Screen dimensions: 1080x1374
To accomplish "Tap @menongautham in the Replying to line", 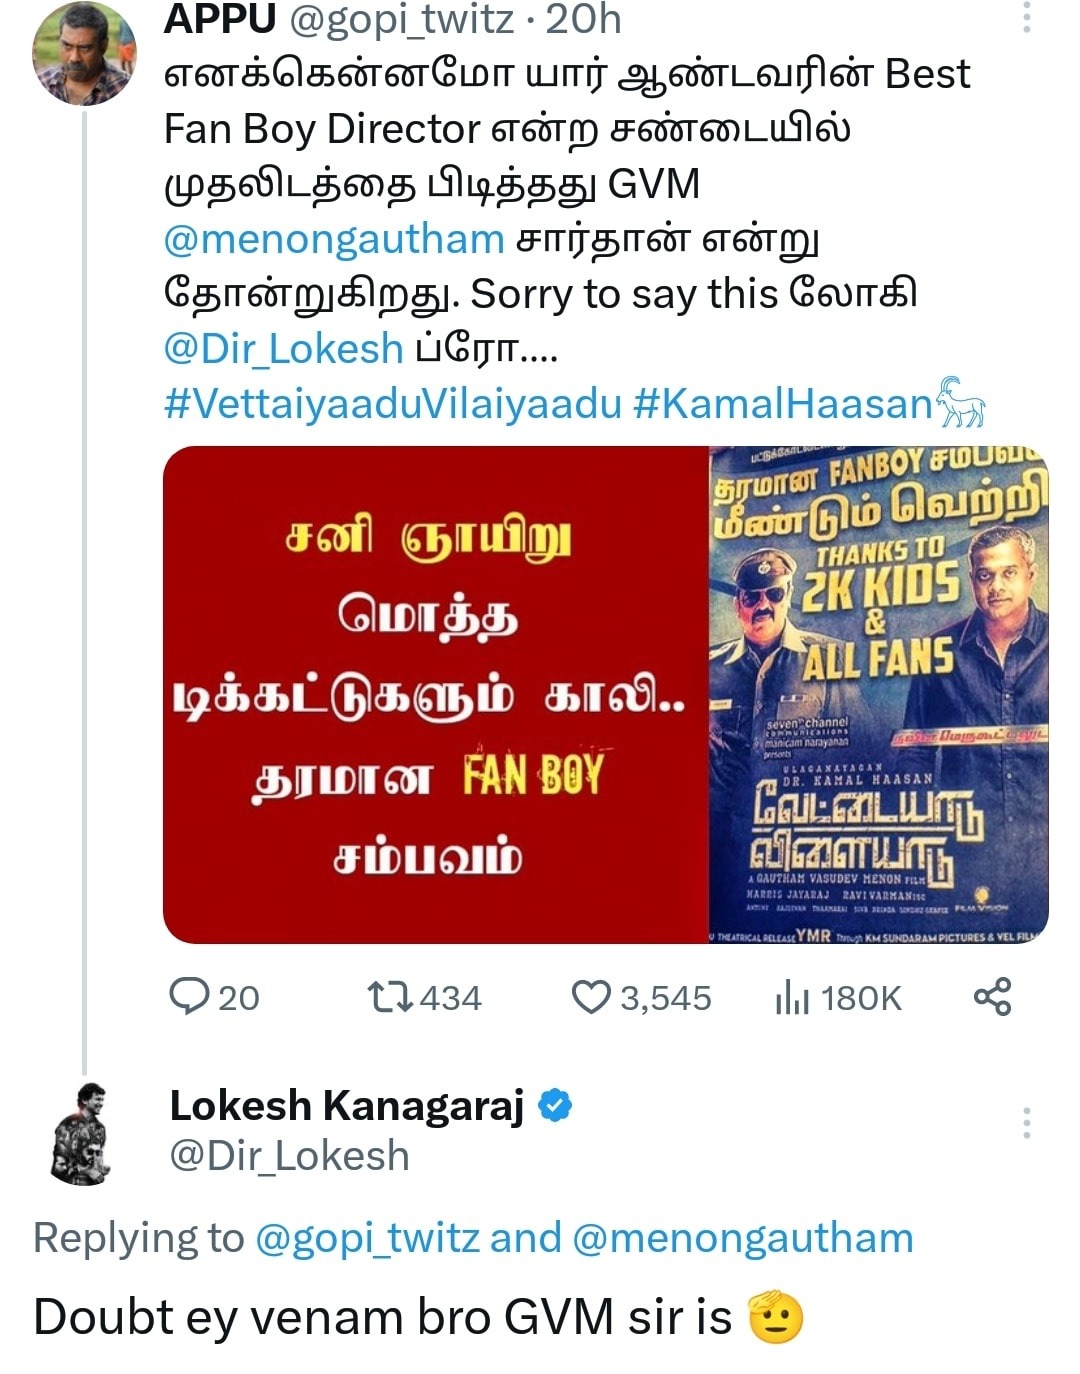I will pos(743,1238).
